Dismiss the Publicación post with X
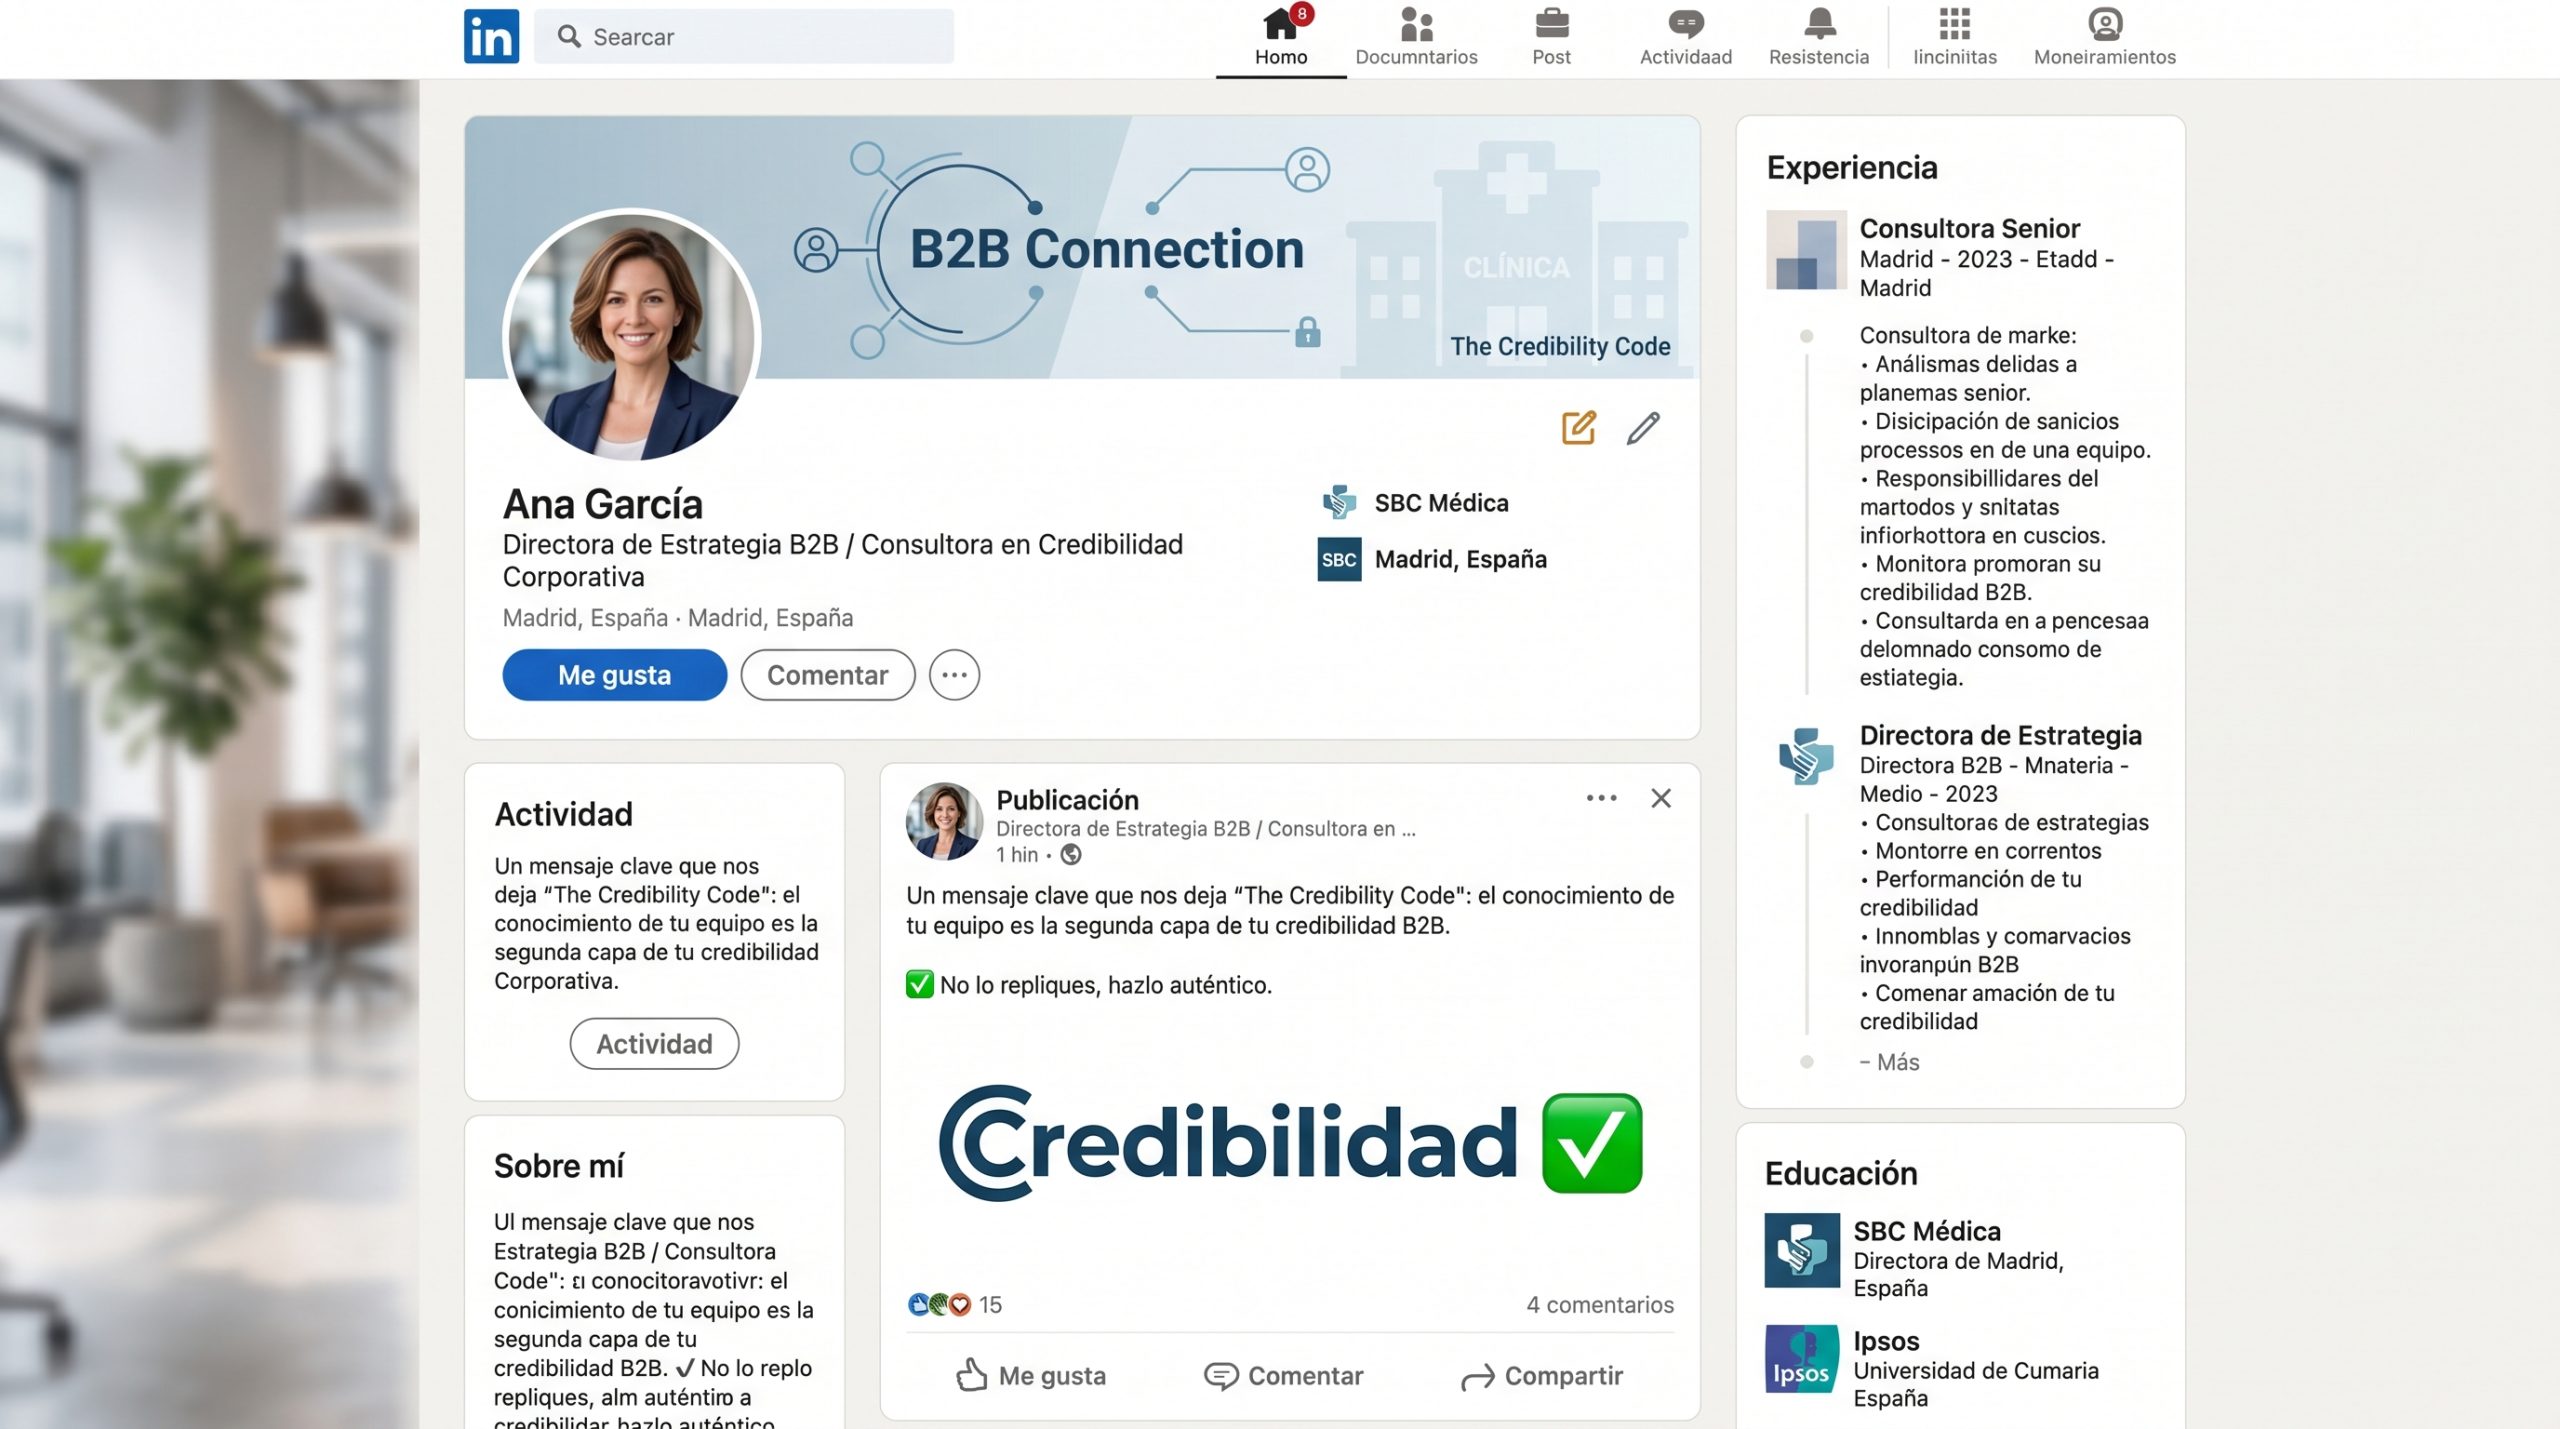Screen dimensions: 2560x1429 pyautogui.click(x=1661, y=798)
